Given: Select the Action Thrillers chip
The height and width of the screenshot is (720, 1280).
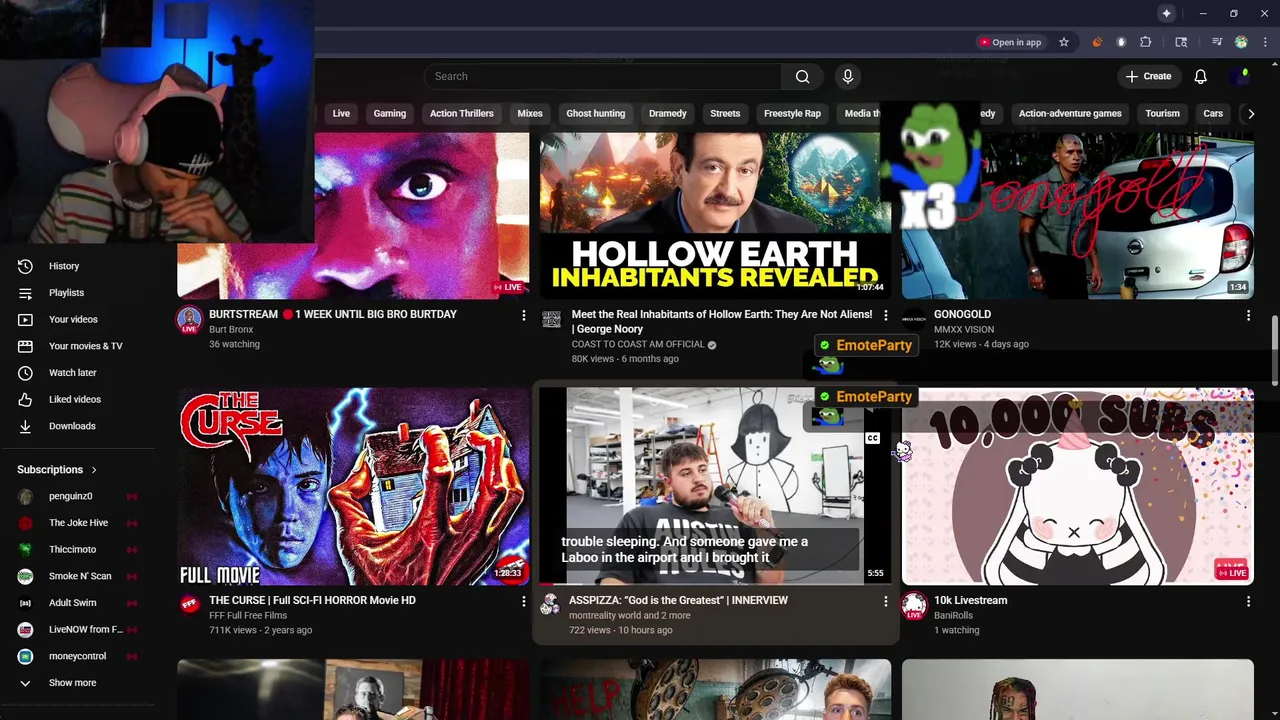Looking at the screenshot, I should 462,114.
